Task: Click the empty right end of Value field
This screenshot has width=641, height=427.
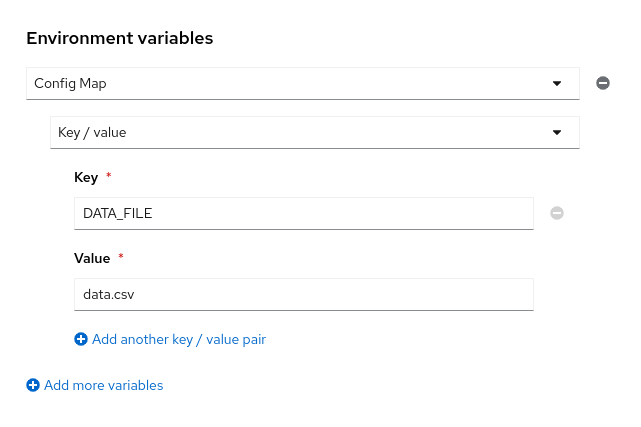Action: click(x=500, y=294)
